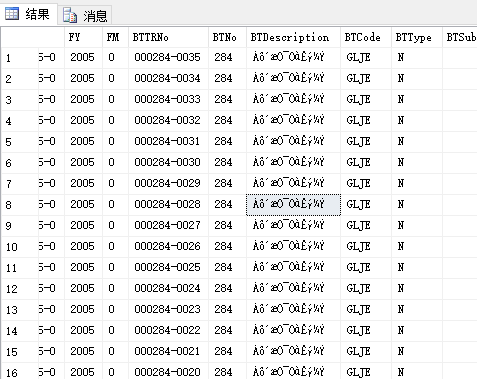The height and width of the screenshot is (379, 477).
Task: Click cell 000284-0030 in BTTRNo column
Action: [x=168, y=163]
